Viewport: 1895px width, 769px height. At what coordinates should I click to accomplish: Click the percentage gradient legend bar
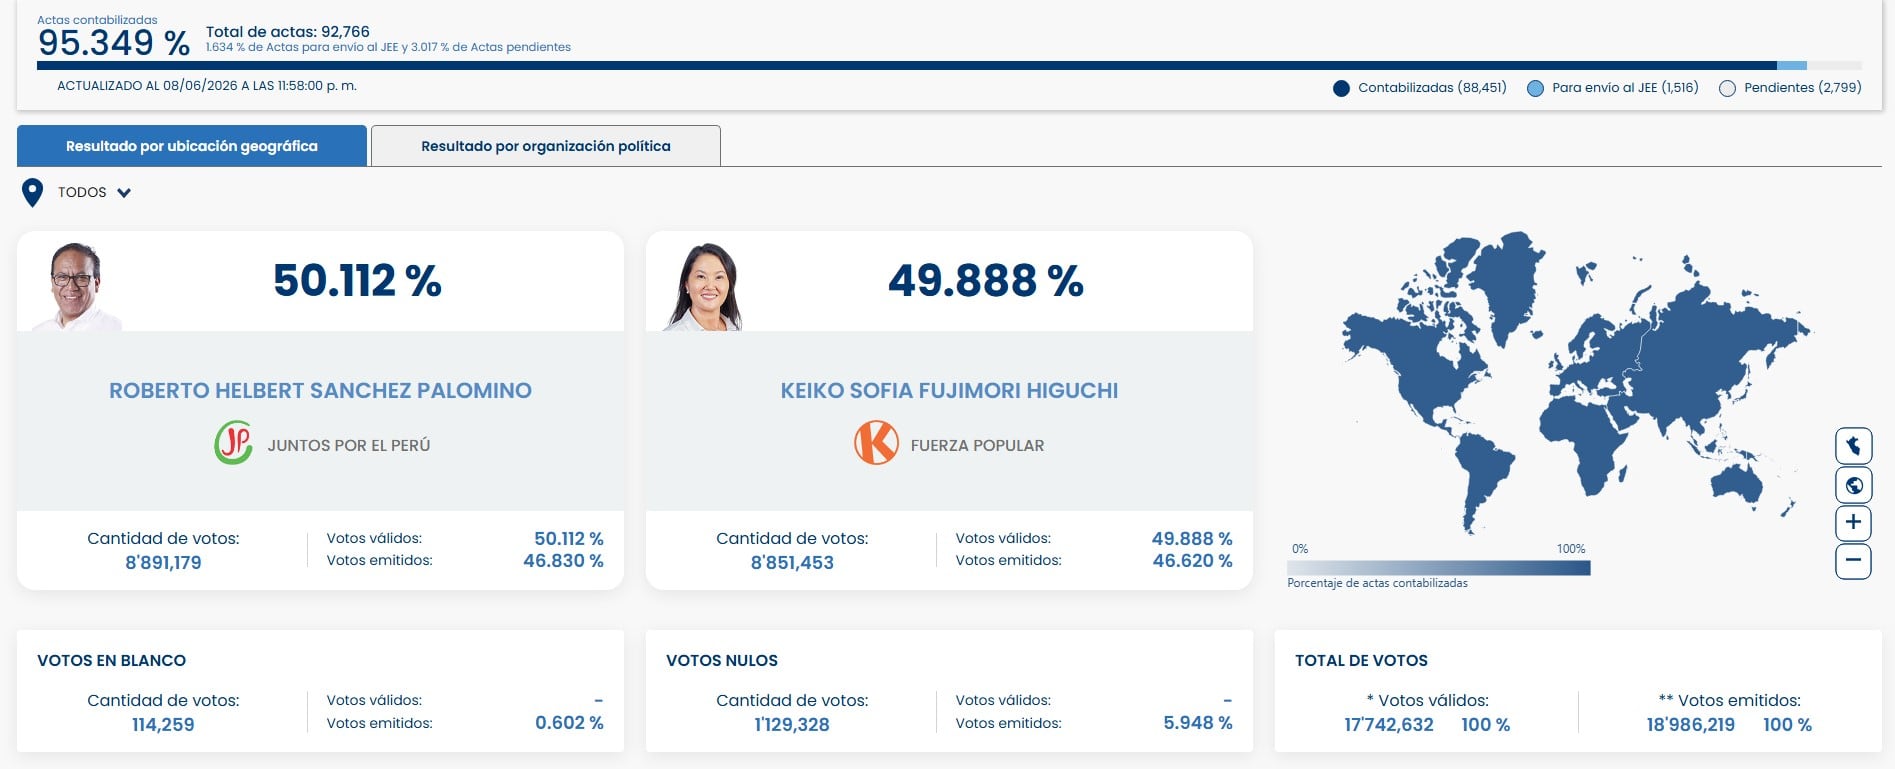point(1439,568)
